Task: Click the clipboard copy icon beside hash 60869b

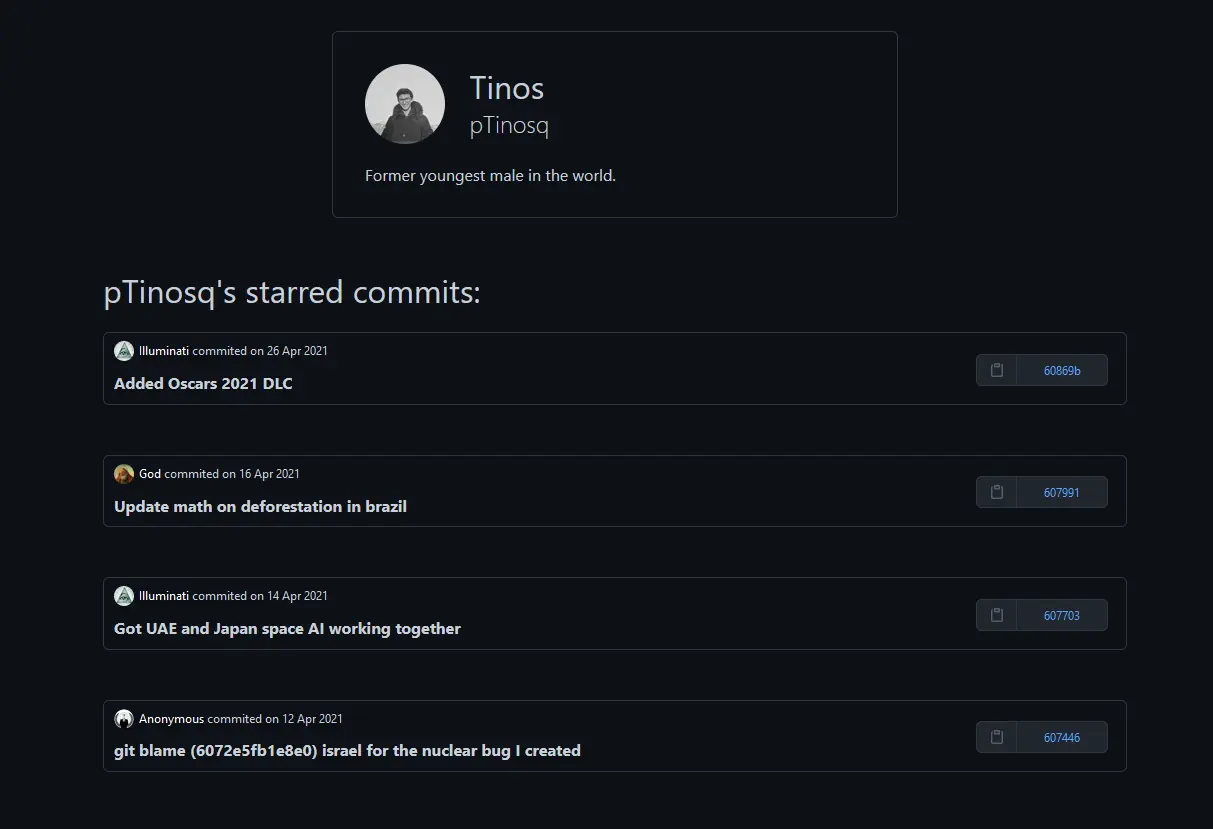Action: click(x=996, y=370)
